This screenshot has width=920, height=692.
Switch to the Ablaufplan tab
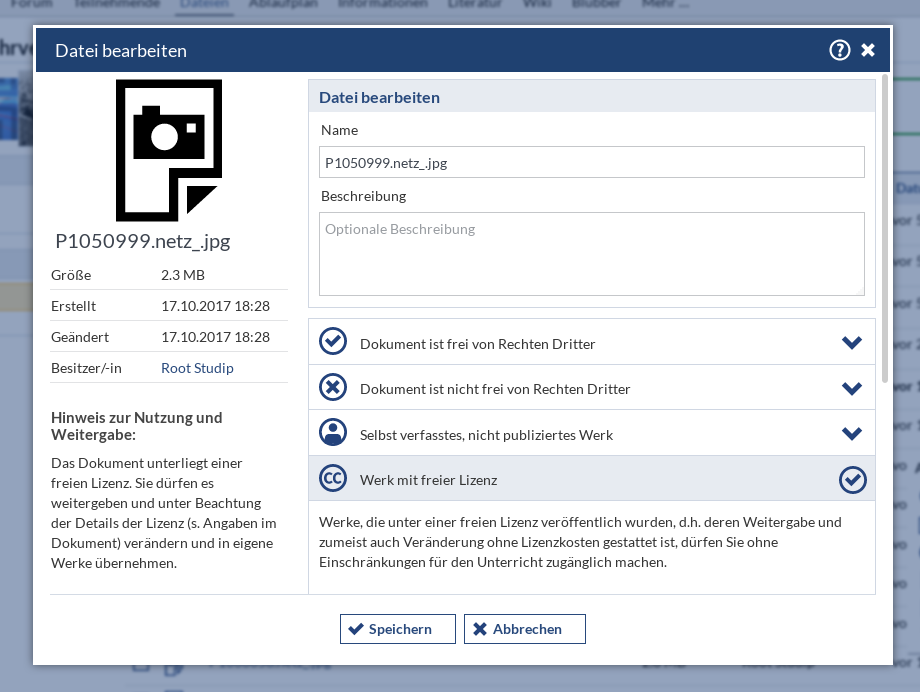point(283,5)
